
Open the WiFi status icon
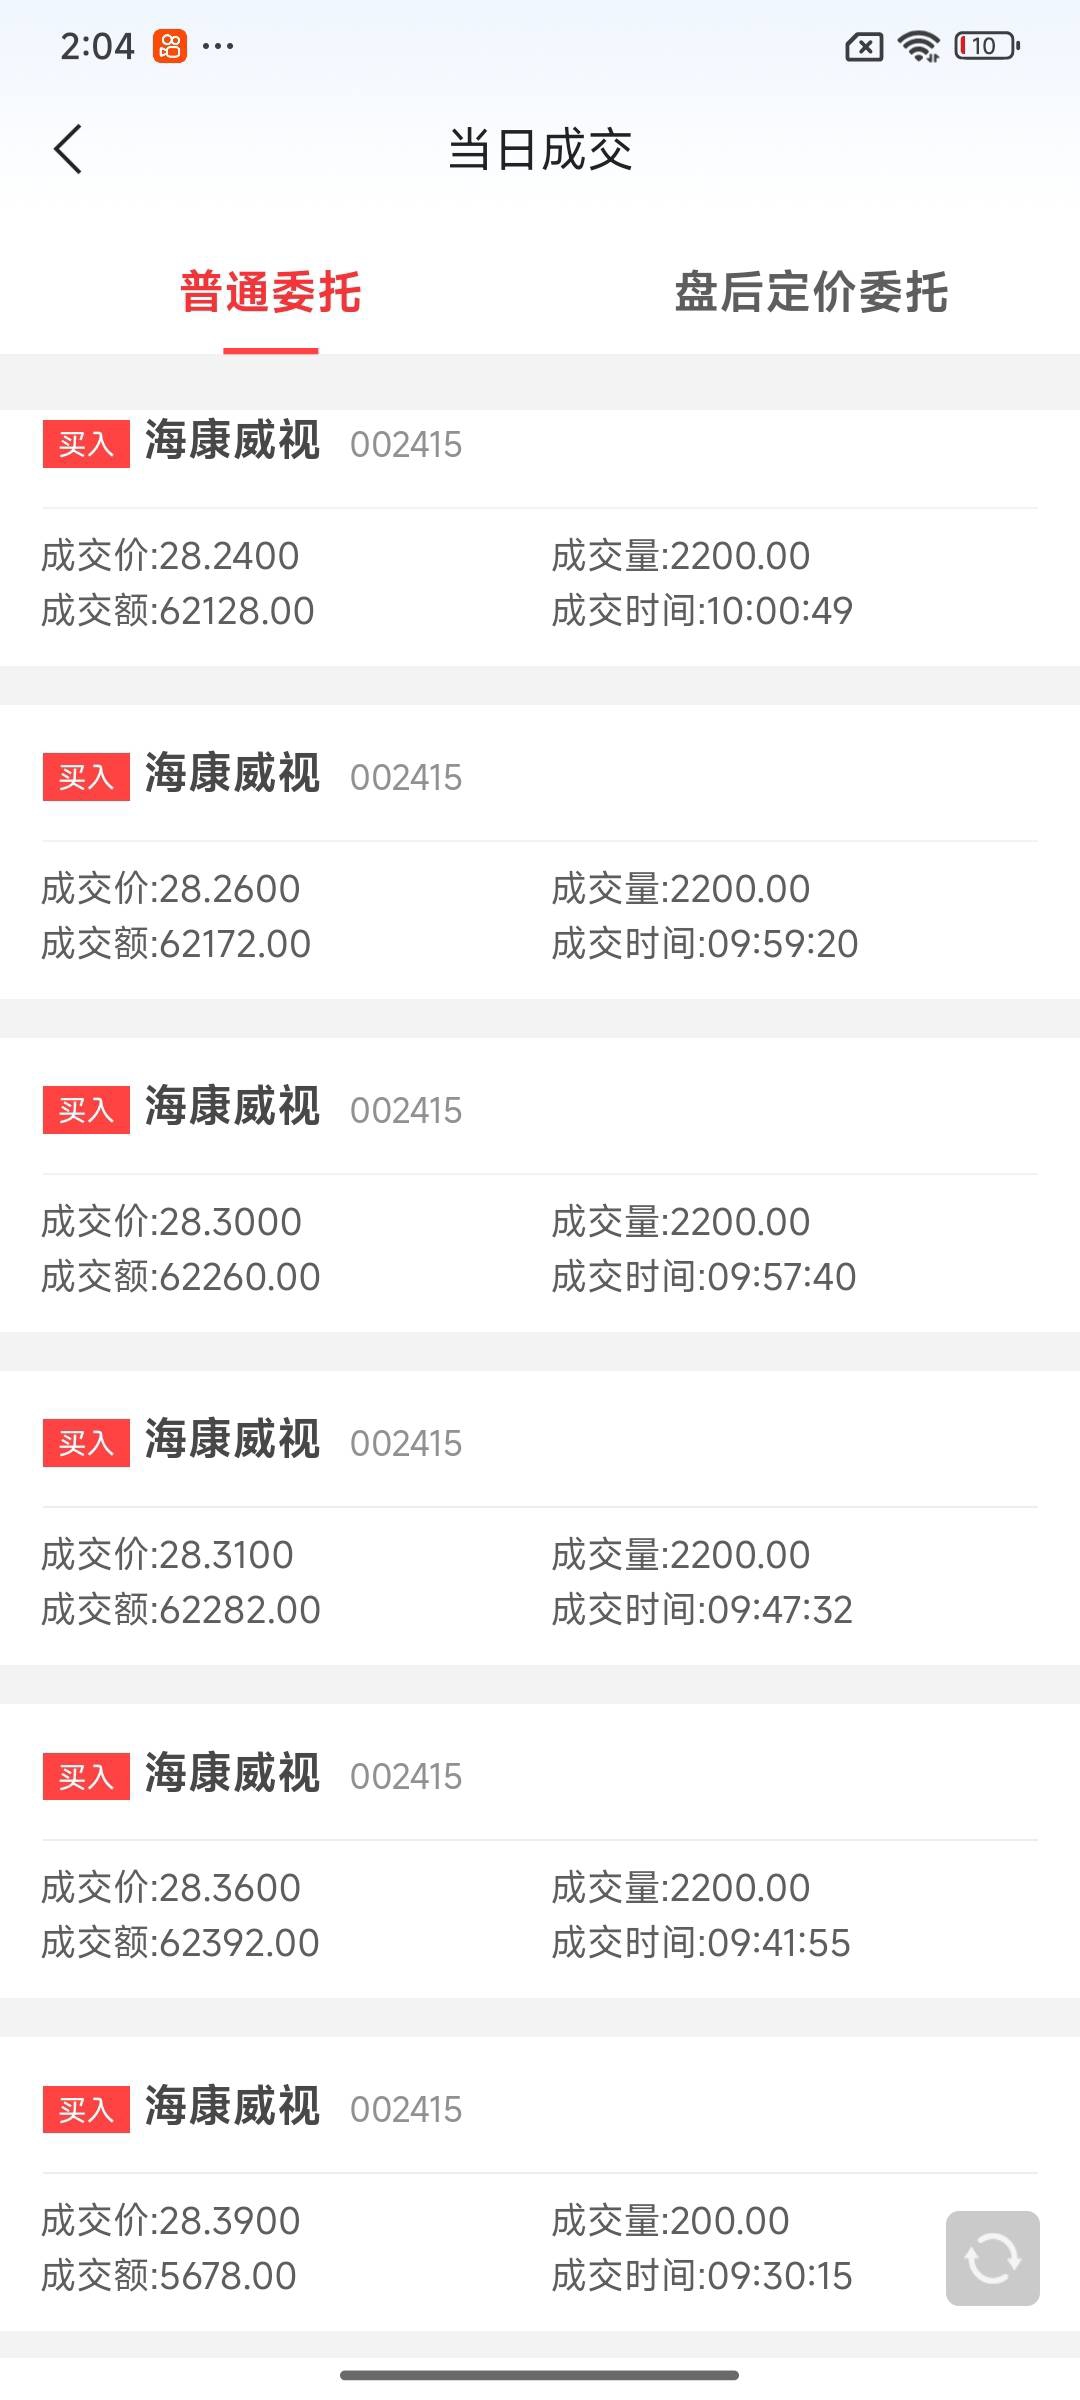pos(918,46)
